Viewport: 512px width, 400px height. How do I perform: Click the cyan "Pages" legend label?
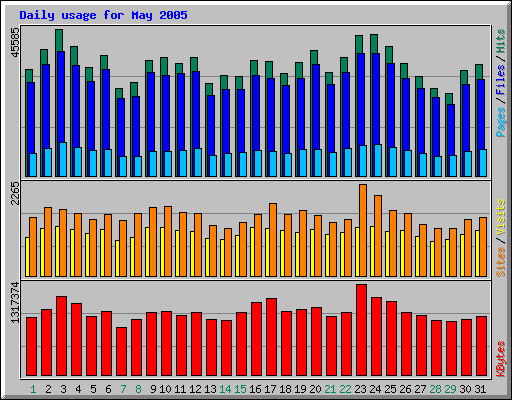coord(501,122)
